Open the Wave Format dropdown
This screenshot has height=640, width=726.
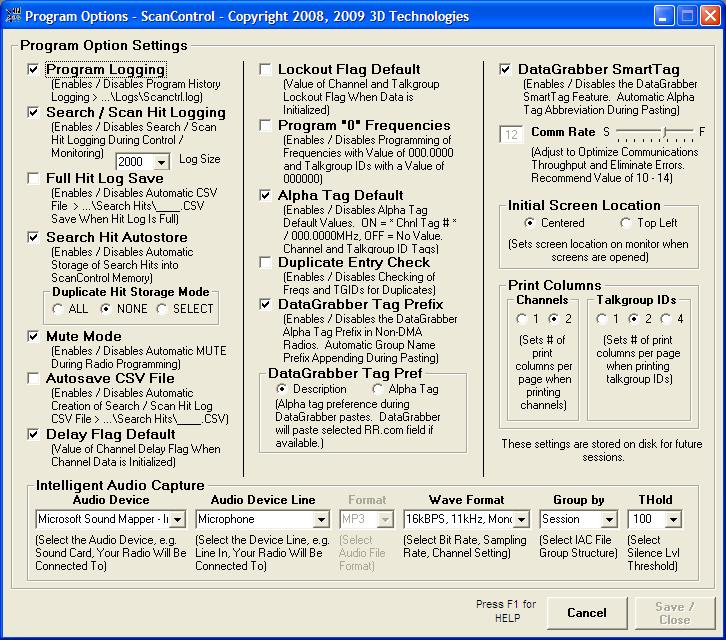pos(521,520)
